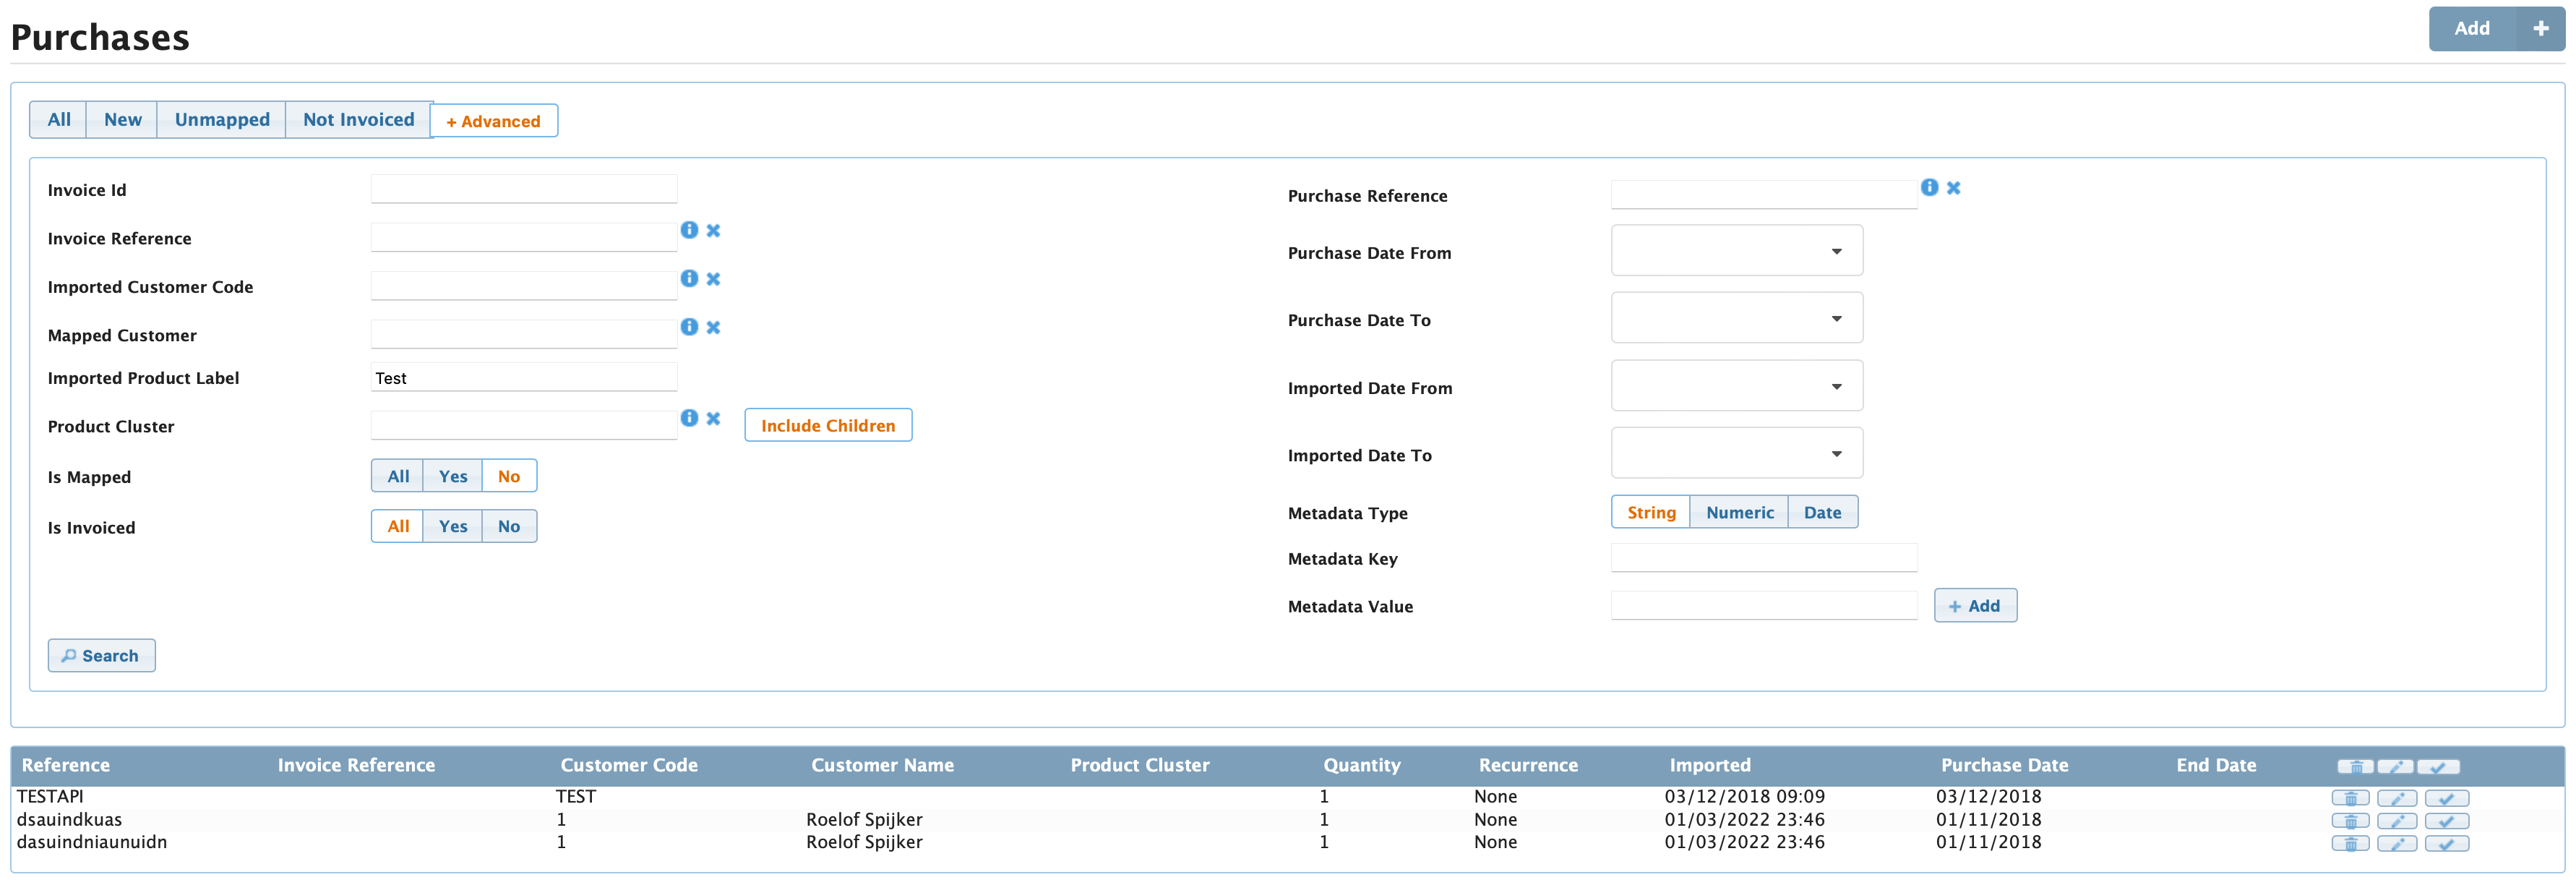The image size is (2576, 885).
Task: Switch Metadata Type to Numeric
Action: 1739,511
